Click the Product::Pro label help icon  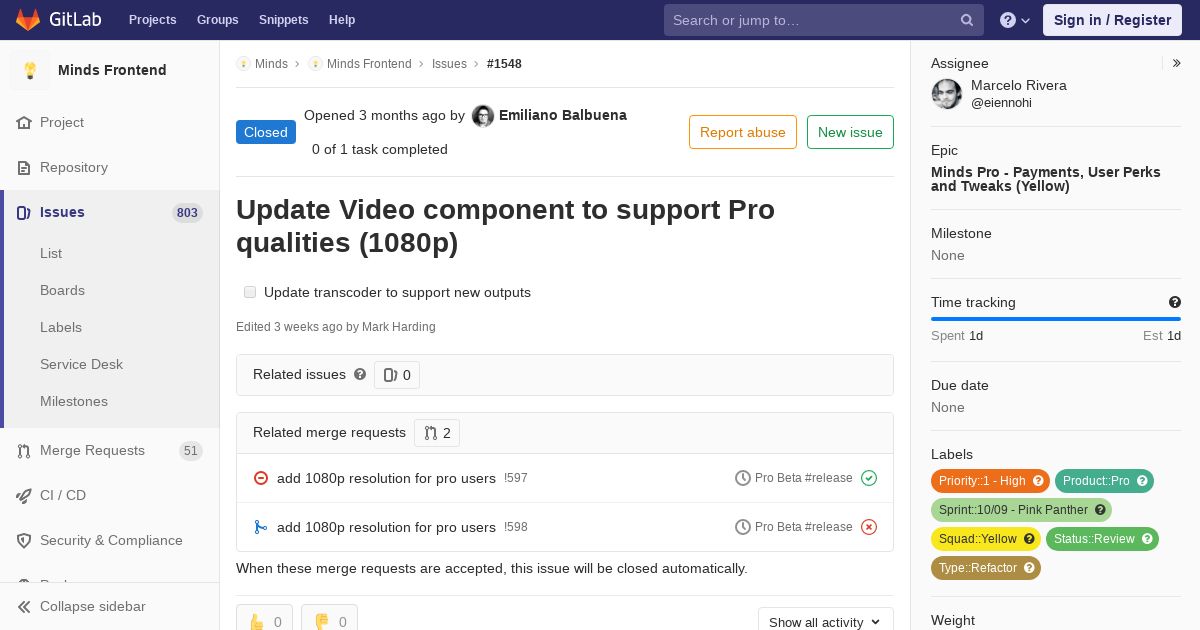(1142, 481)
